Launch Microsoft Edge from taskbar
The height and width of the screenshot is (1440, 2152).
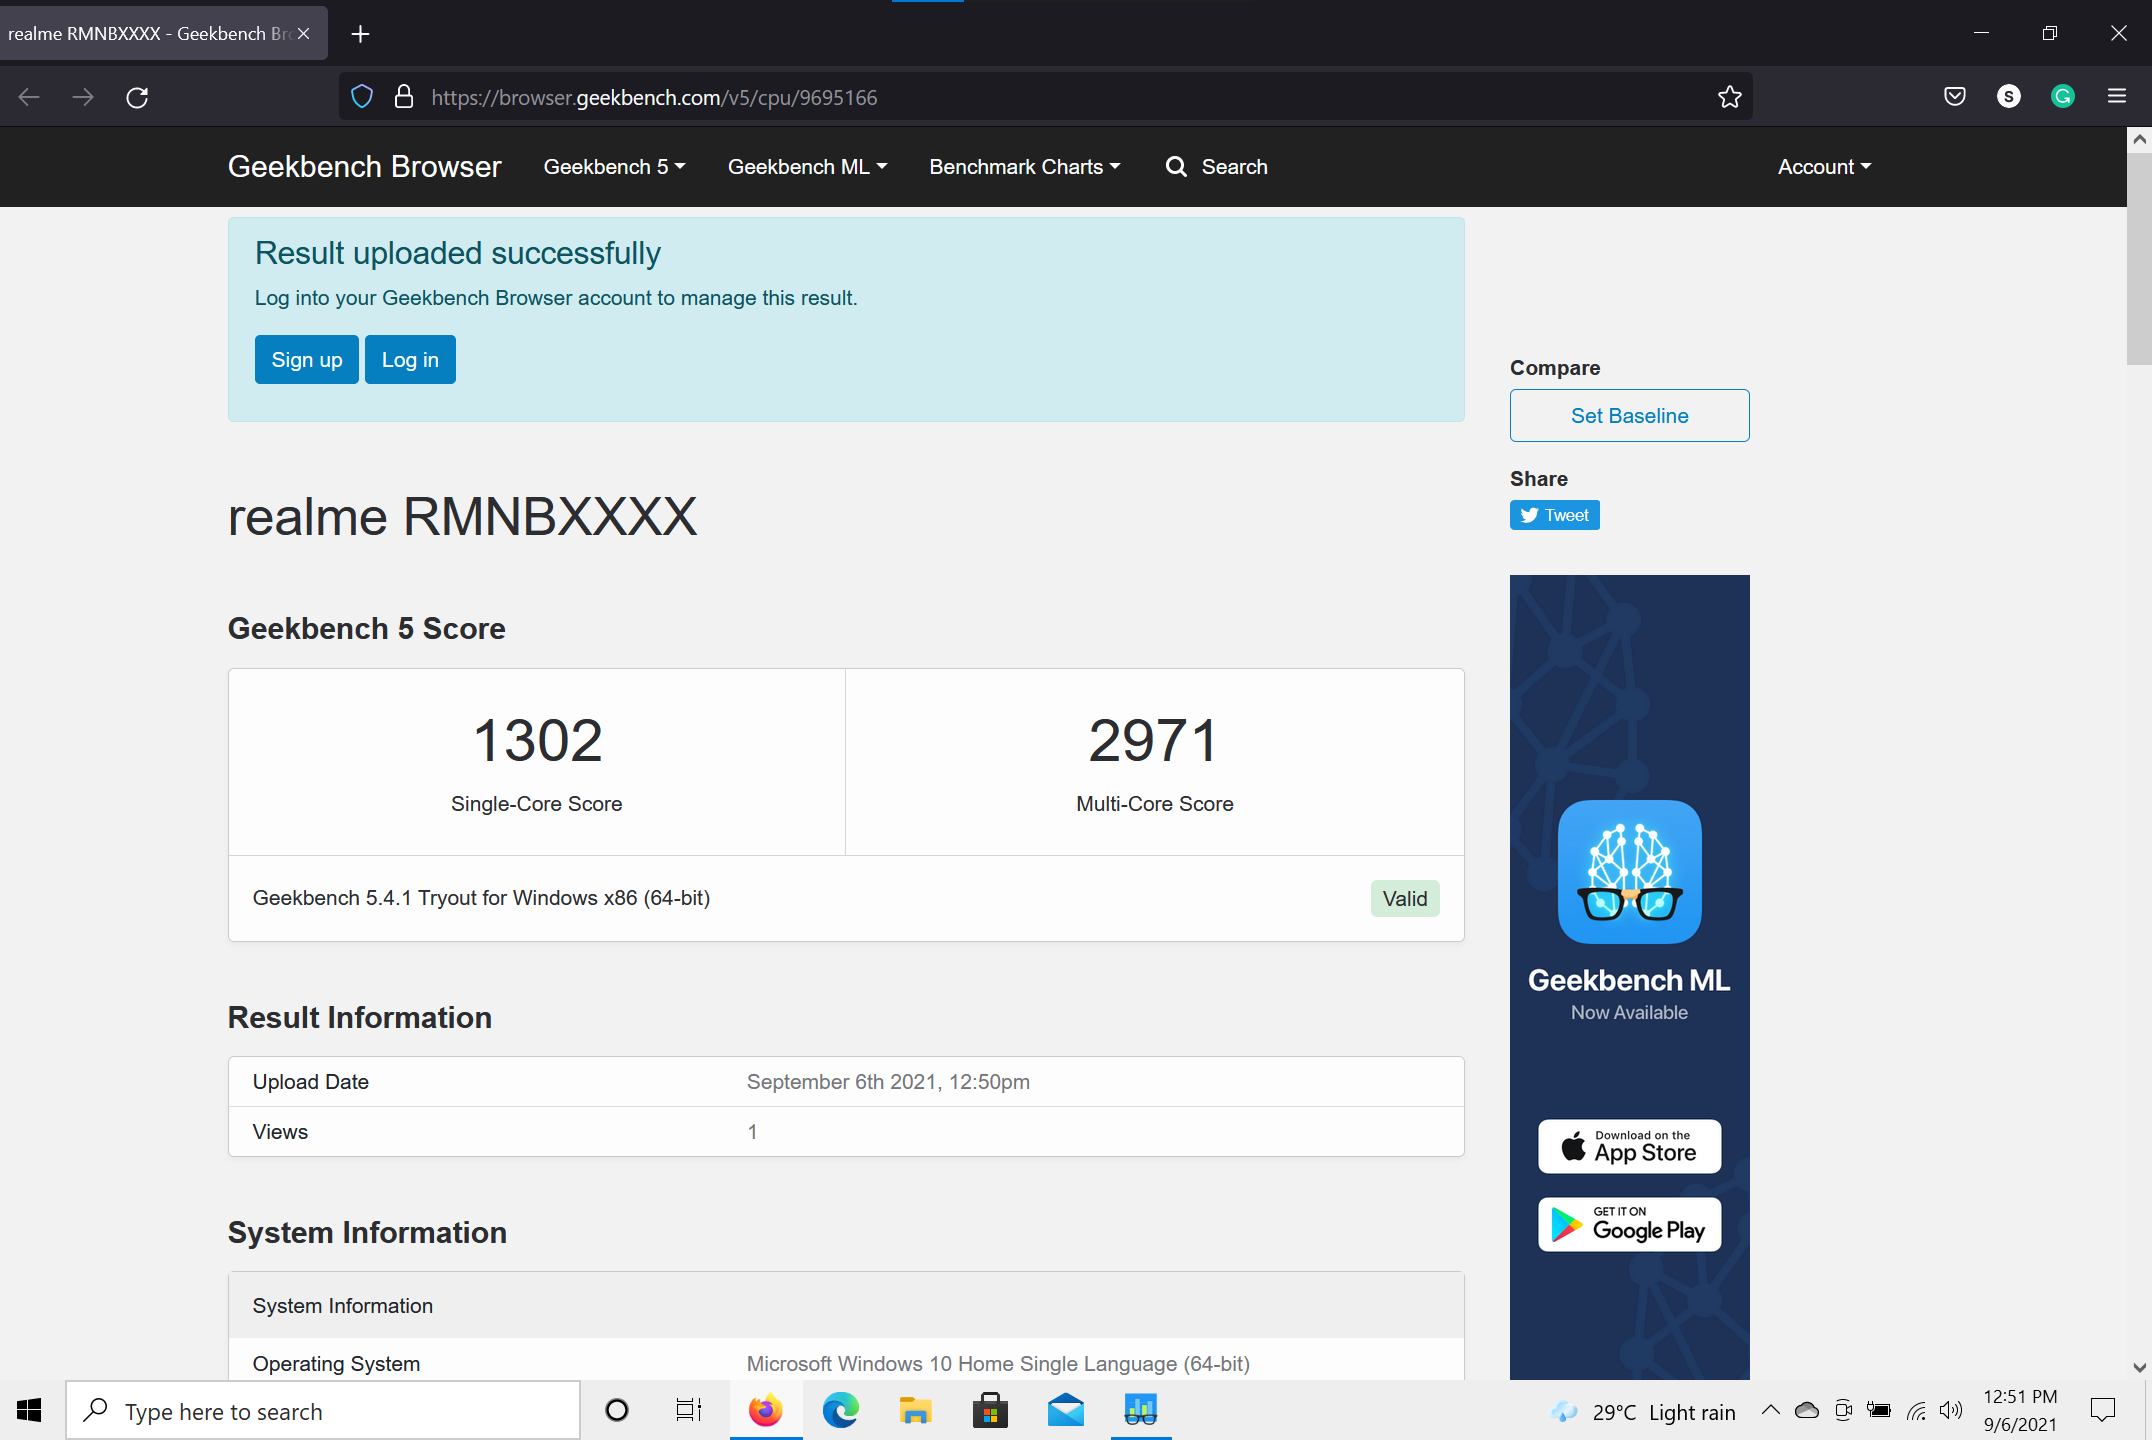coord(841,1411)
